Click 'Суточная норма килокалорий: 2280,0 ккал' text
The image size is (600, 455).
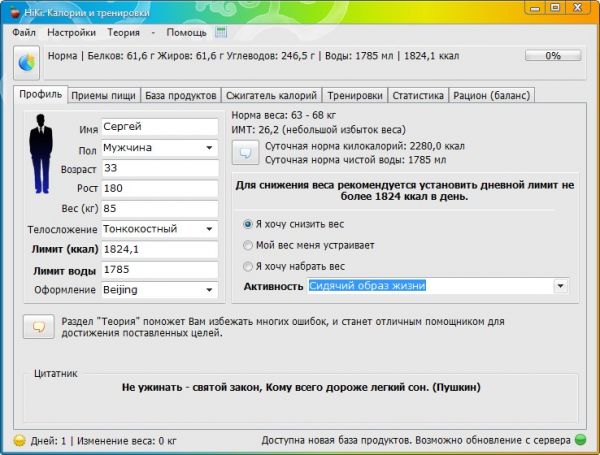tap(365, 146)
